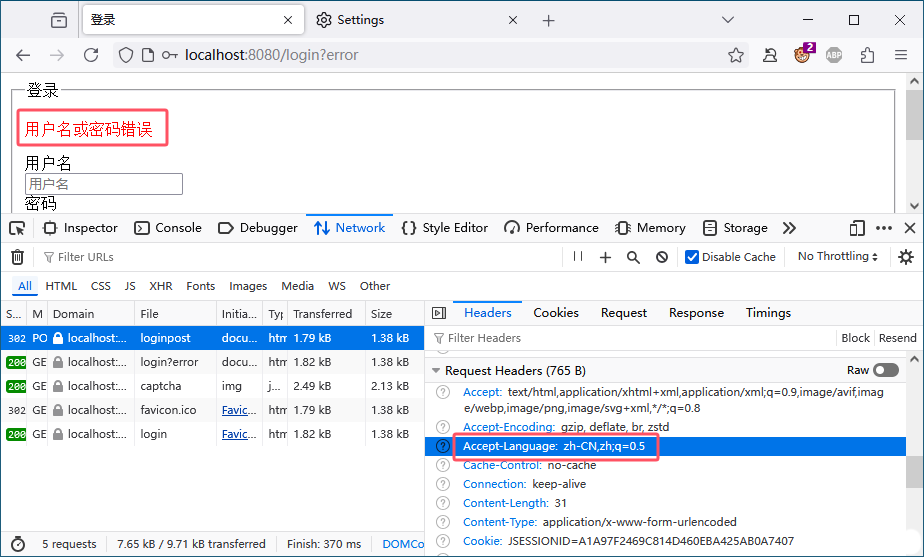
Task: Go back to the previous page
Action: coord(23,55)
